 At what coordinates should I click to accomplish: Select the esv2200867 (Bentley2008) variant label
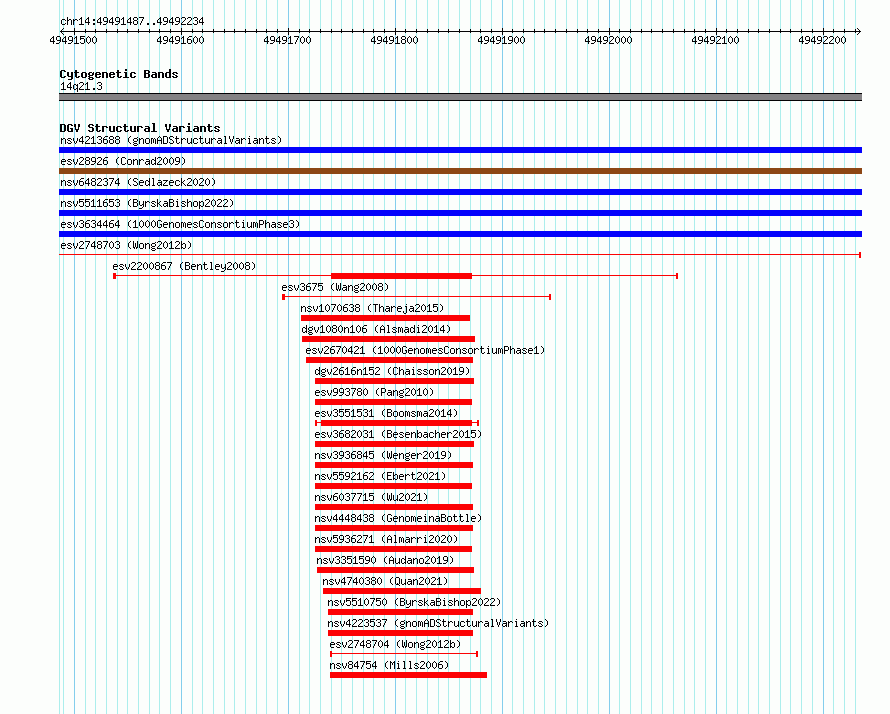[184, 266]
